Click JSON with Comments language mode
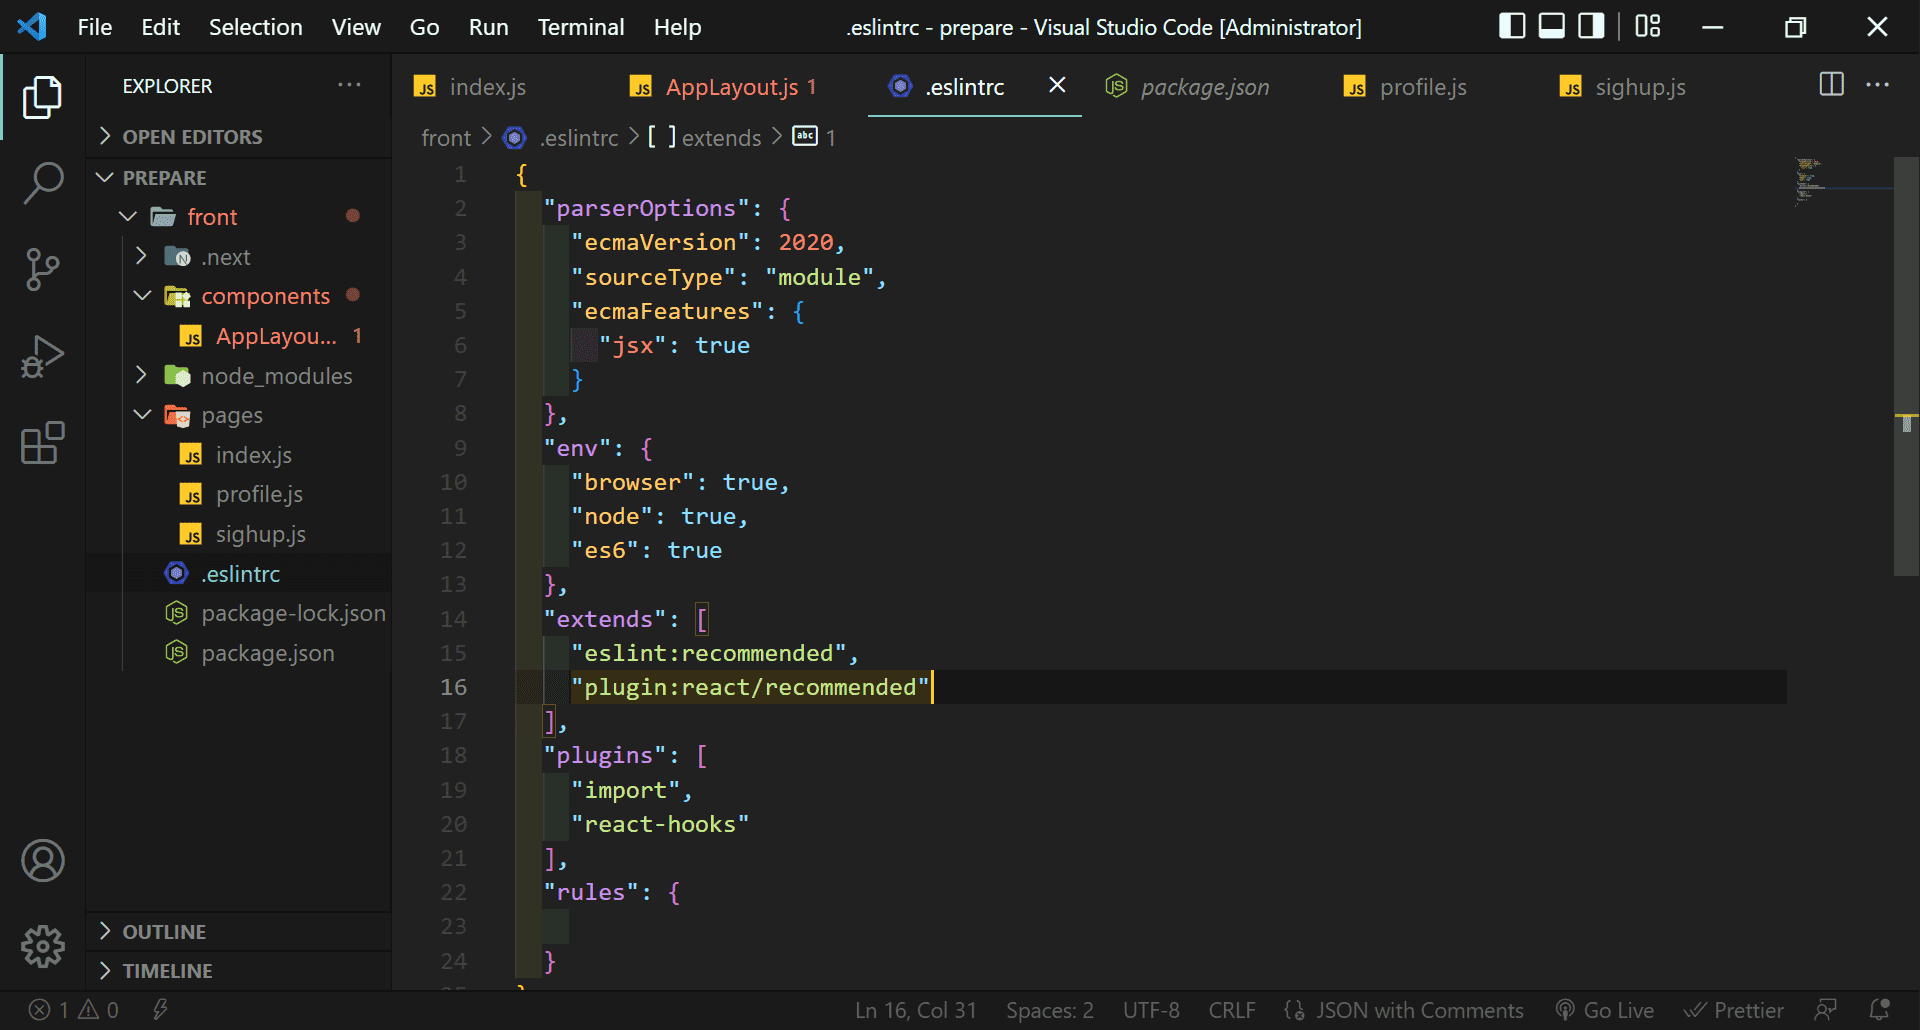1920x1030 pixels. coord(1419,1010)
